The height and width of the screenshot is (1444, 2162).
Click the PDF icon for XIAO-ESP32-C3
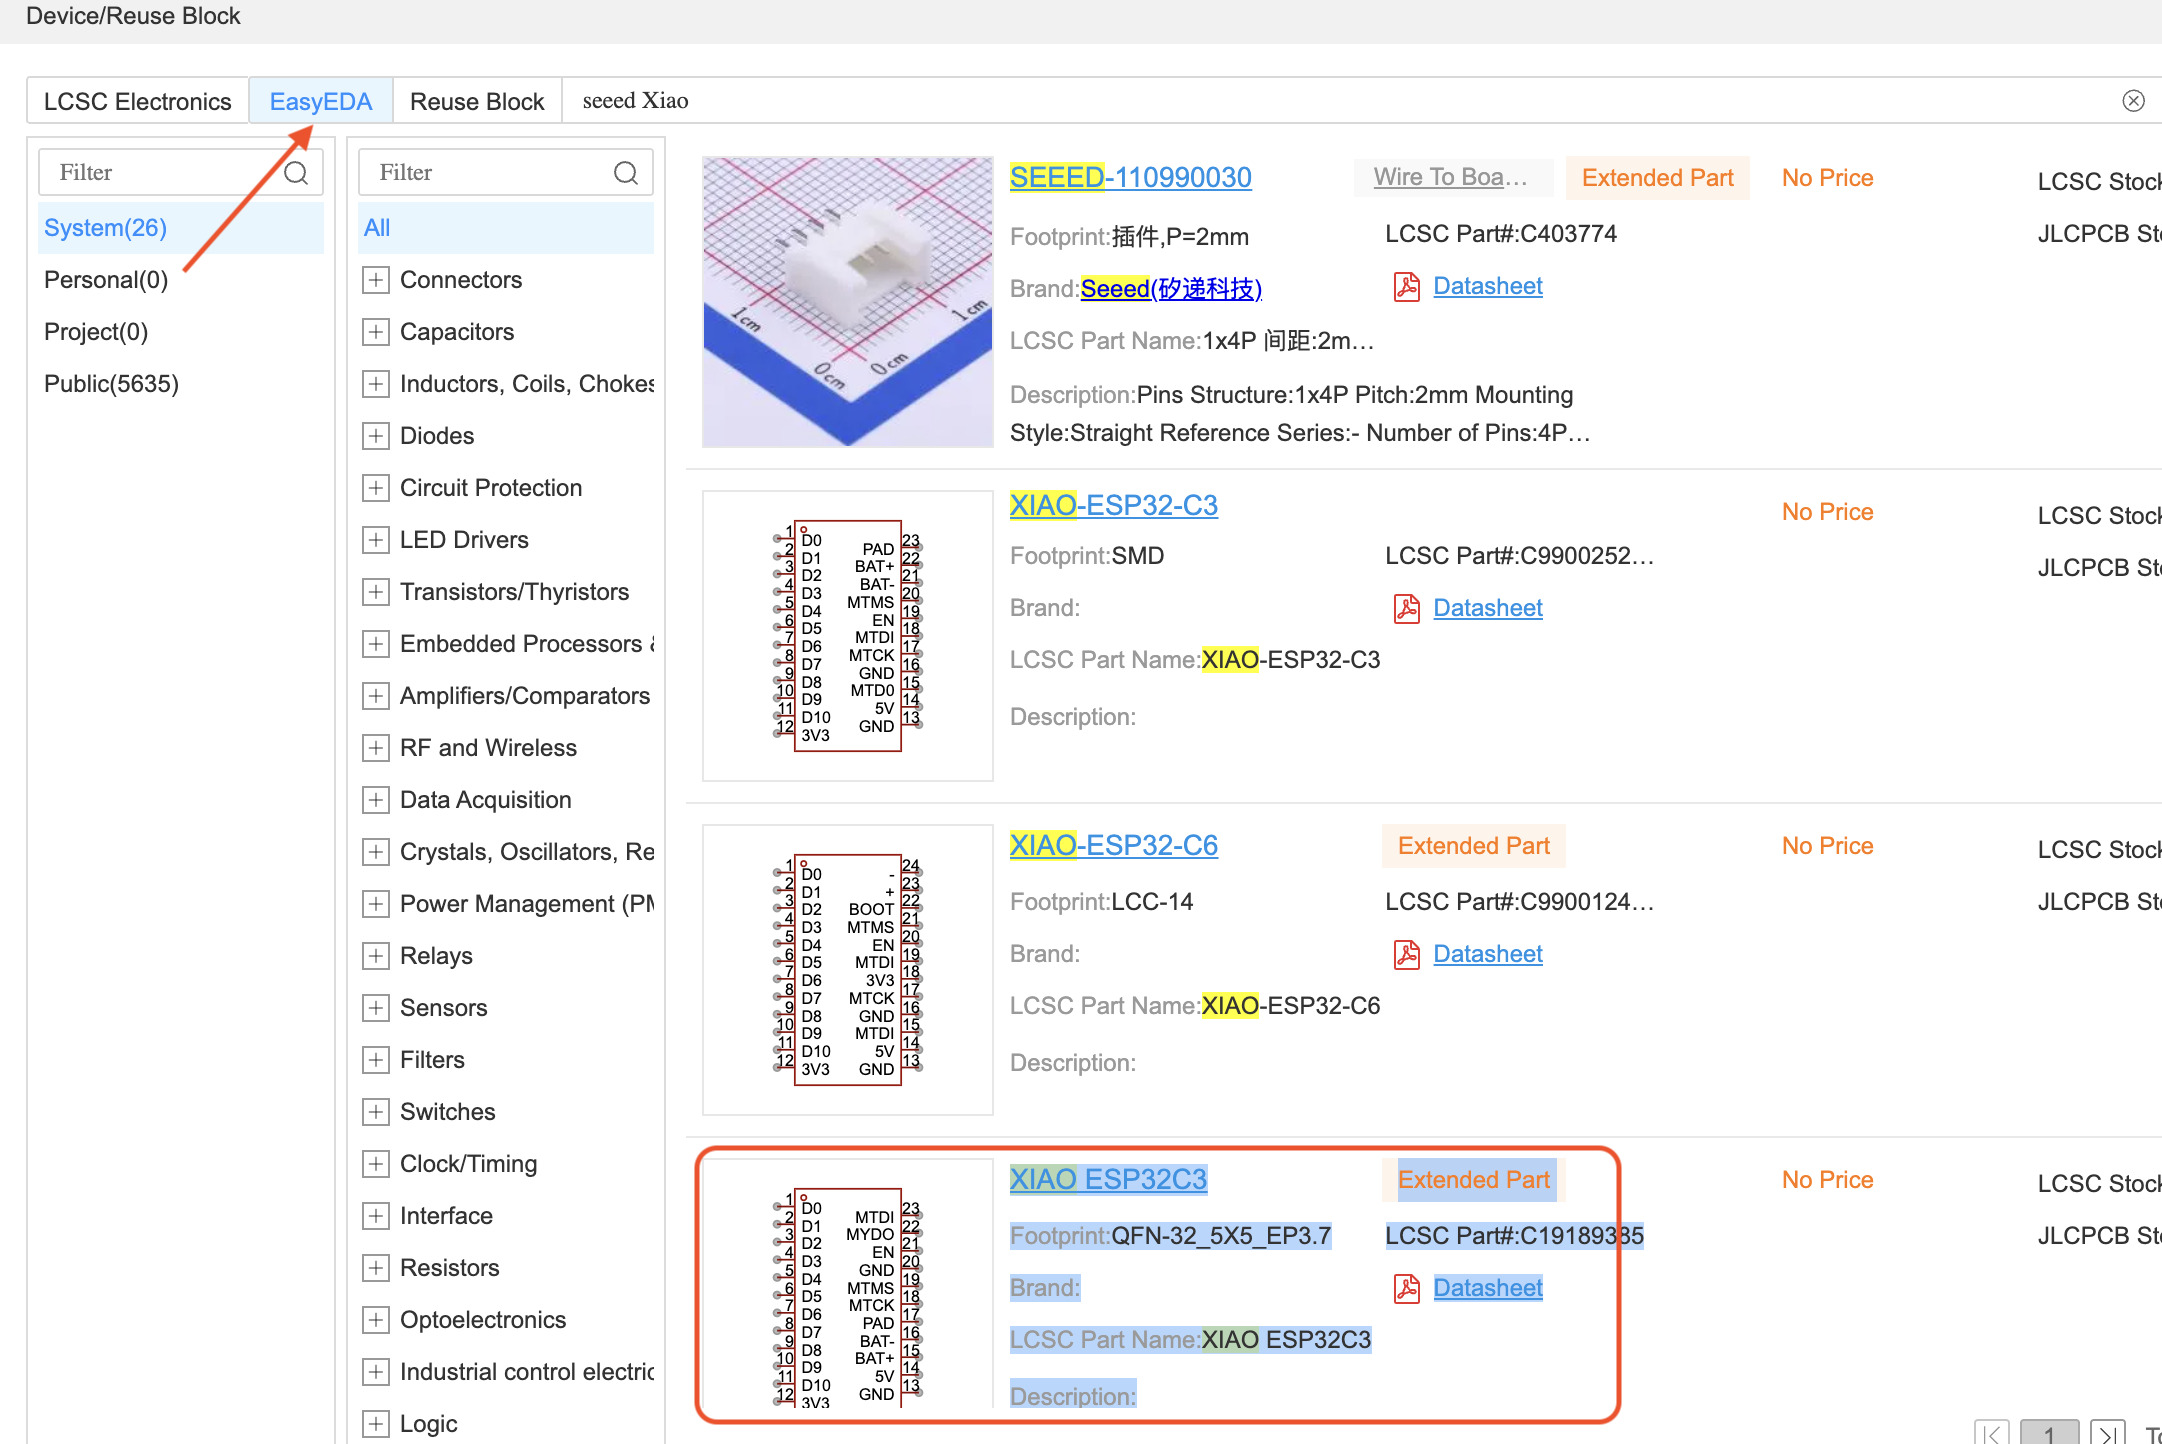point(1407,608)
